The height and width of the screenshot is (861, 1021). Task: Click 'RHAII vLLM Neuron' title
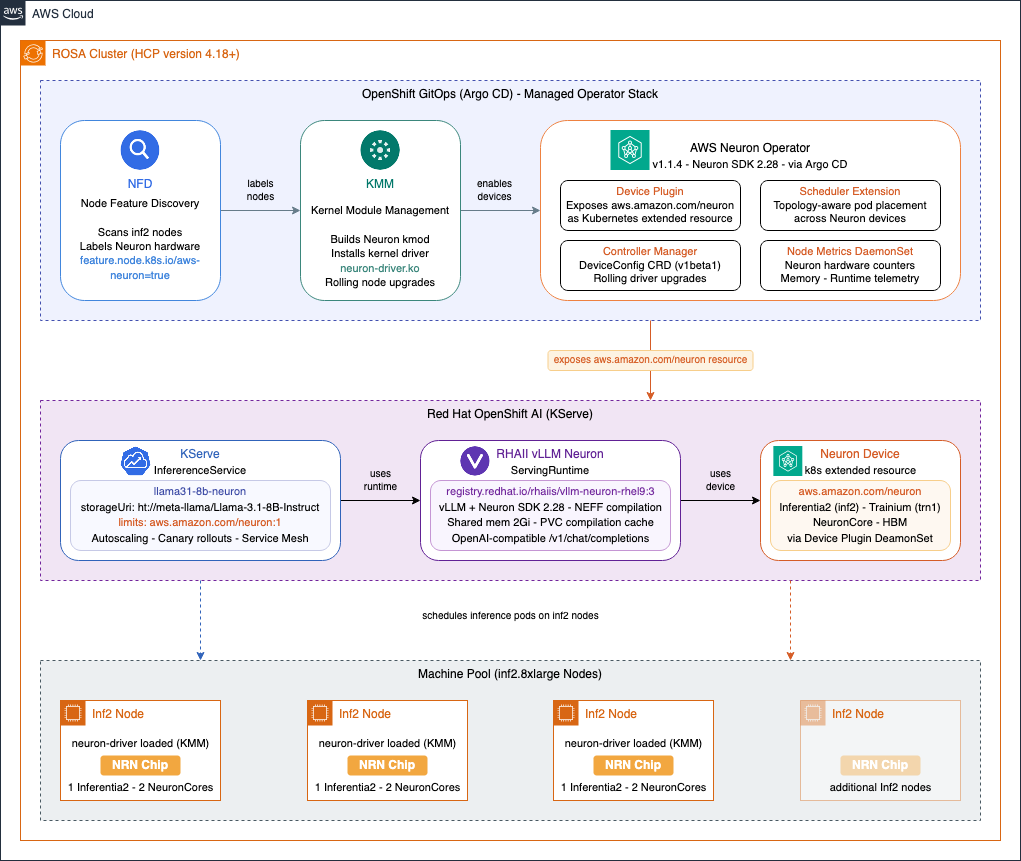[550, 454]
